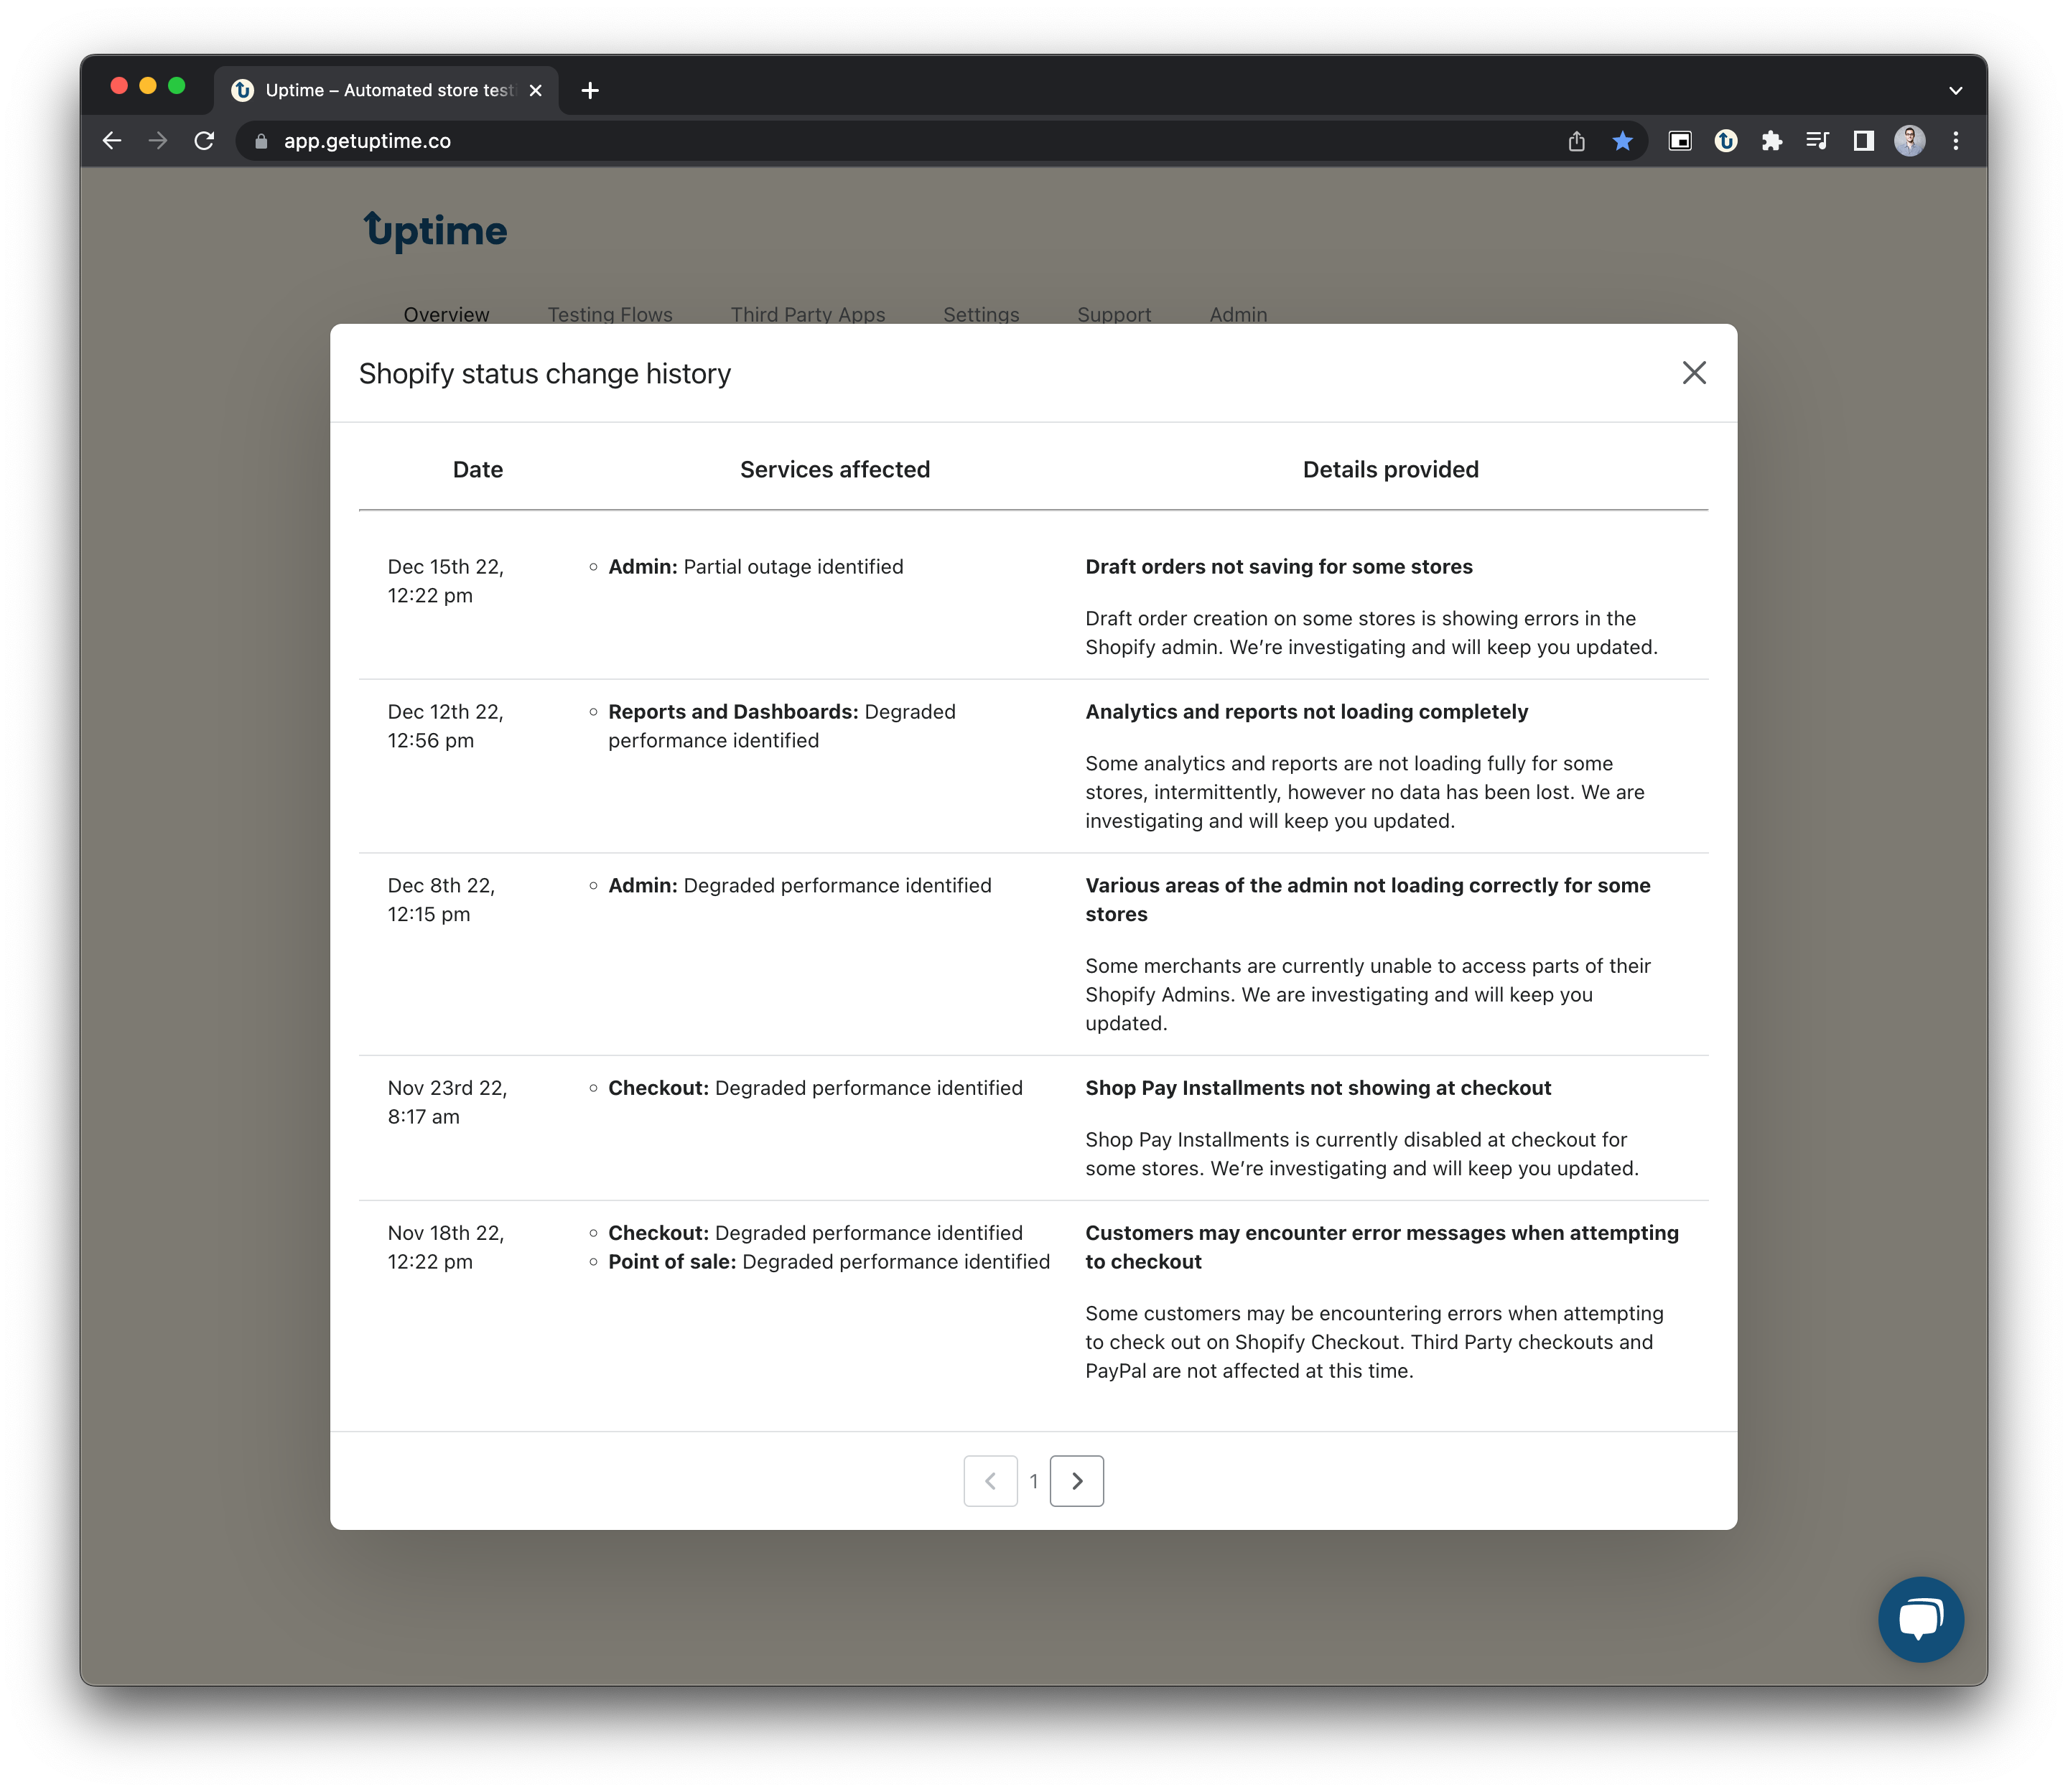Click the previous page arrow button
Viewport: 2068px width, 1792px height.
tap(990, 1481)
